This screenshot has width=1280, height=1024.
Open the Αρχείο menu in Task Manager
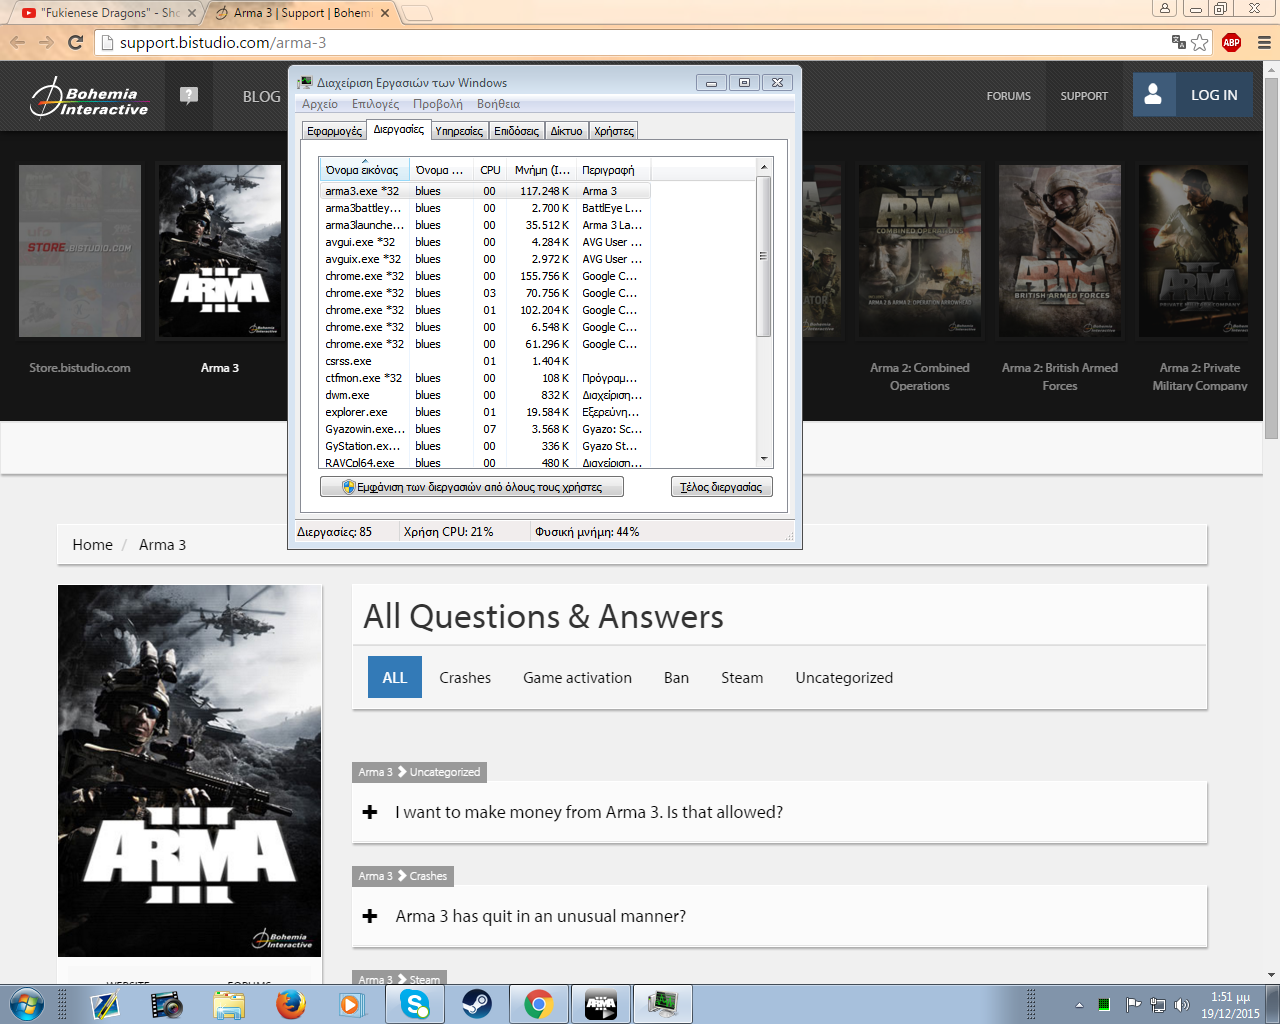coord(320,104)
